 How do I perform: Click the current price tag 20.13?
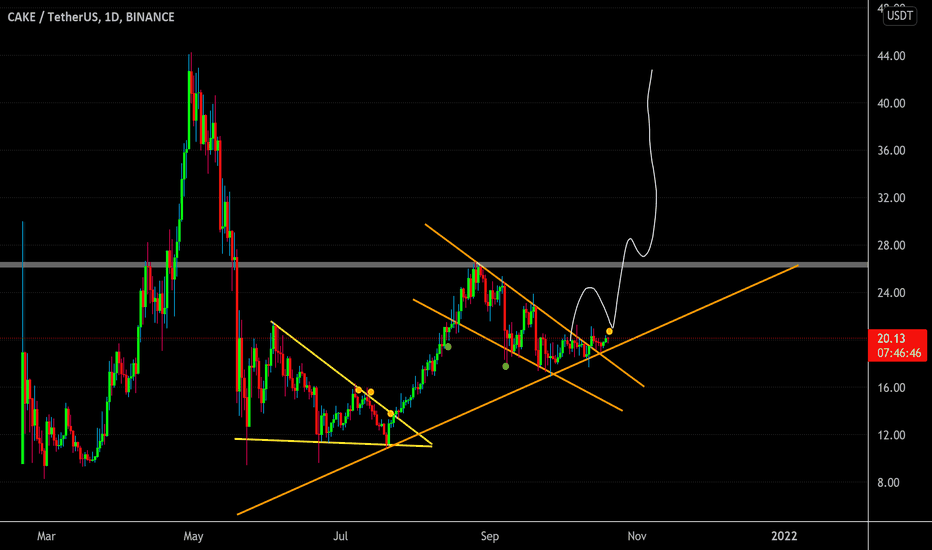click(891, 338)
